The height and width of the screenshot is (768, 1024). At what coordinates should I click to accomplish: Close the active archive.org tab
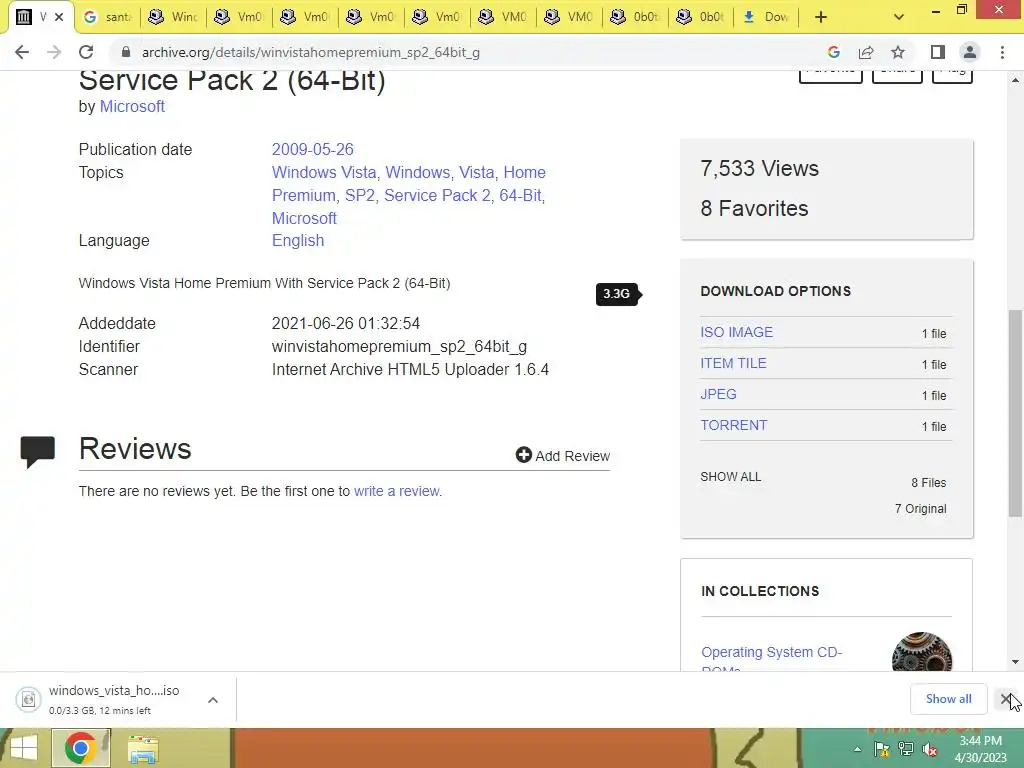coord(59,17)
